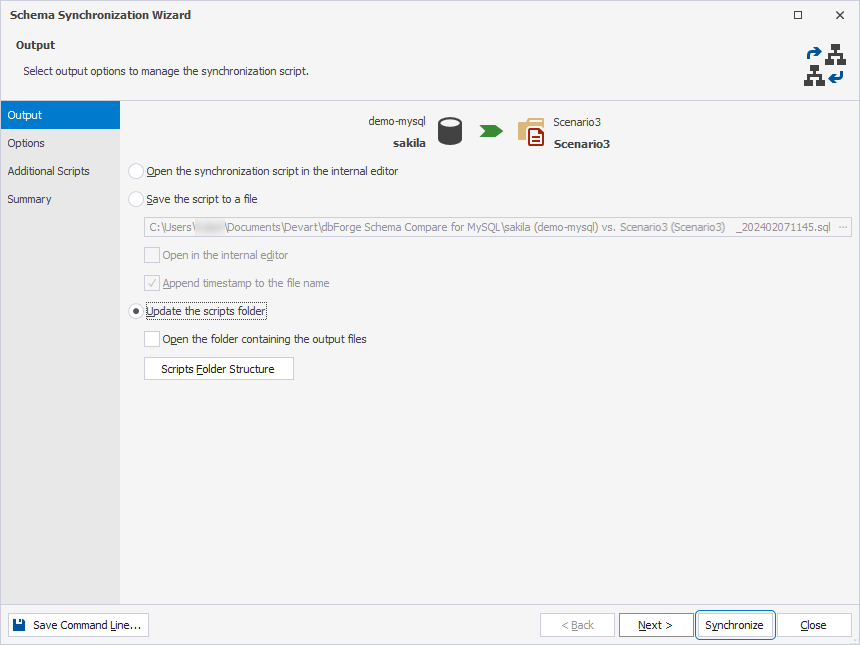Click the Synchronize button
This screenshot has width=860, height=645.
pyautogui.click(x=735, y=625)
